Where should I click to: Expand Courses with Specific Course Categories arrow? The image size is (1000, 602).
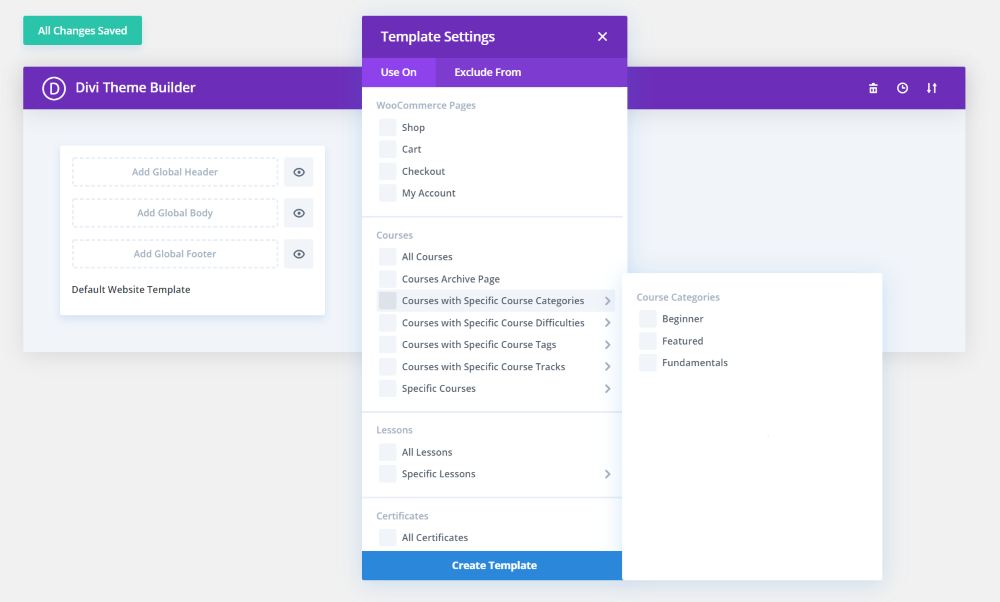(x=607, y=301)
